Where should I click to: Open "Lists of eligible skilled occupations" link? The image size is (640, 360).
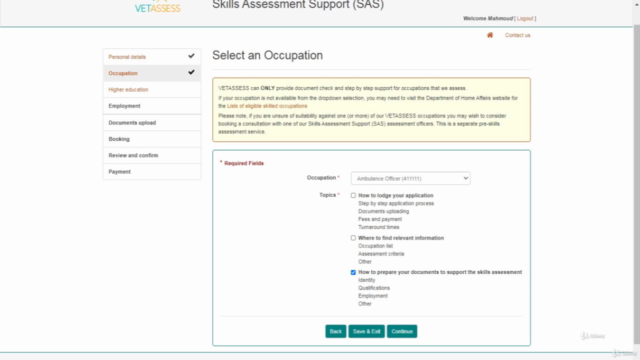[x=267, y=106]
